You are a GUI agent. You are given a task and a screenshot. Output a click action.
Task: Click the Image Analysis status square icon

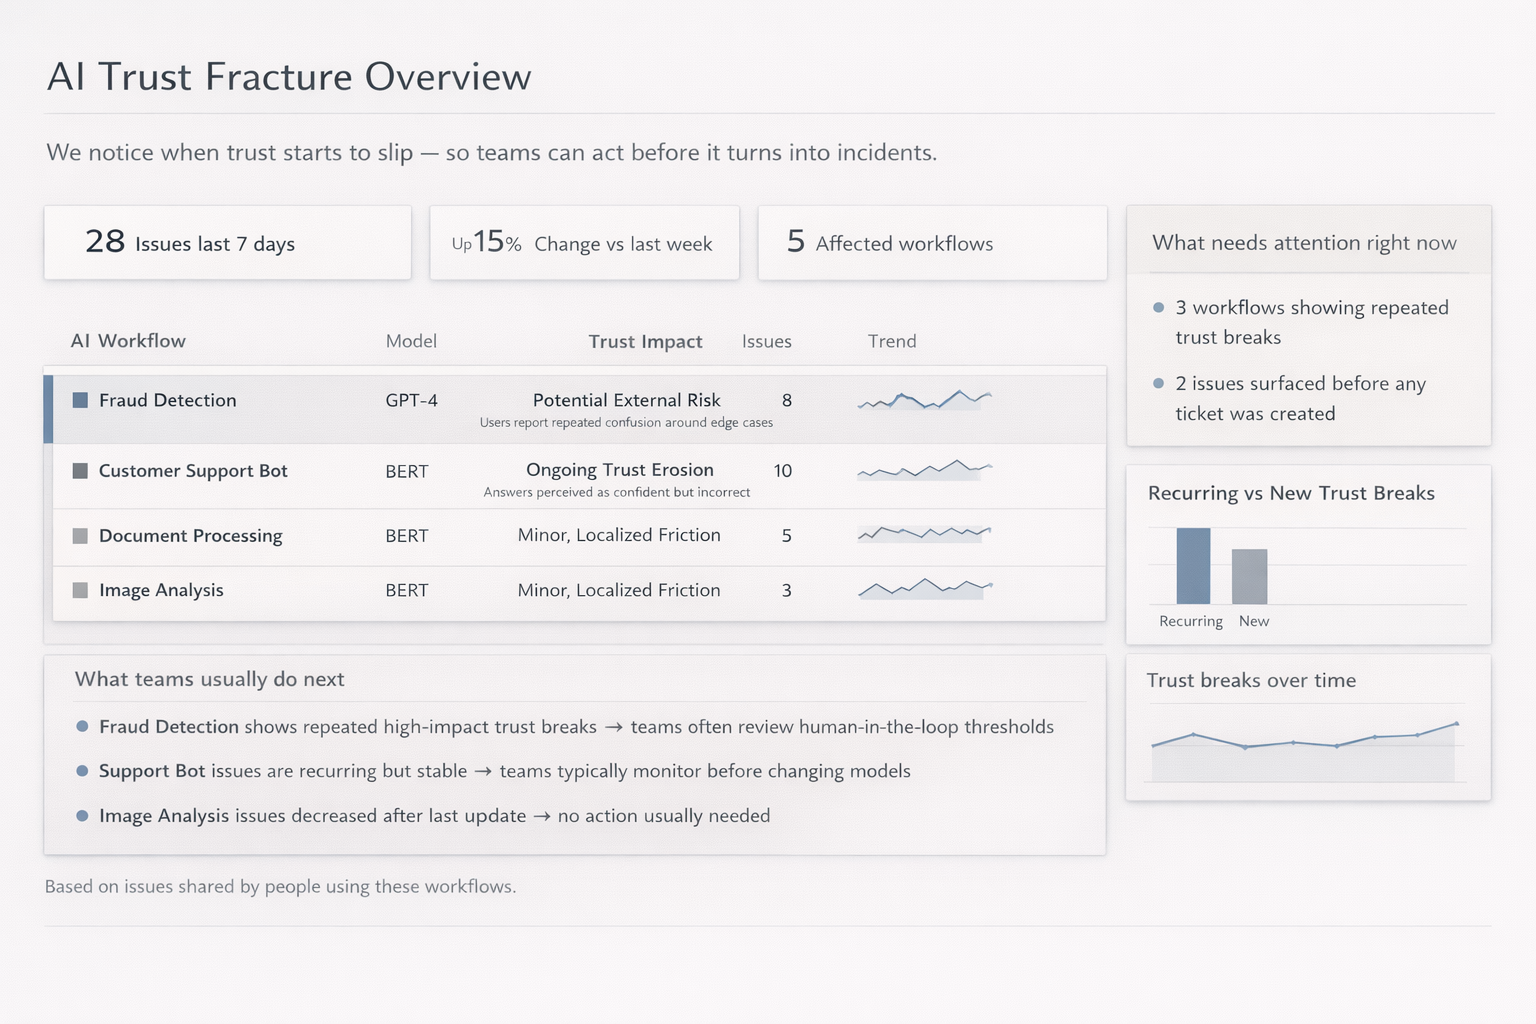click(80, 590)
